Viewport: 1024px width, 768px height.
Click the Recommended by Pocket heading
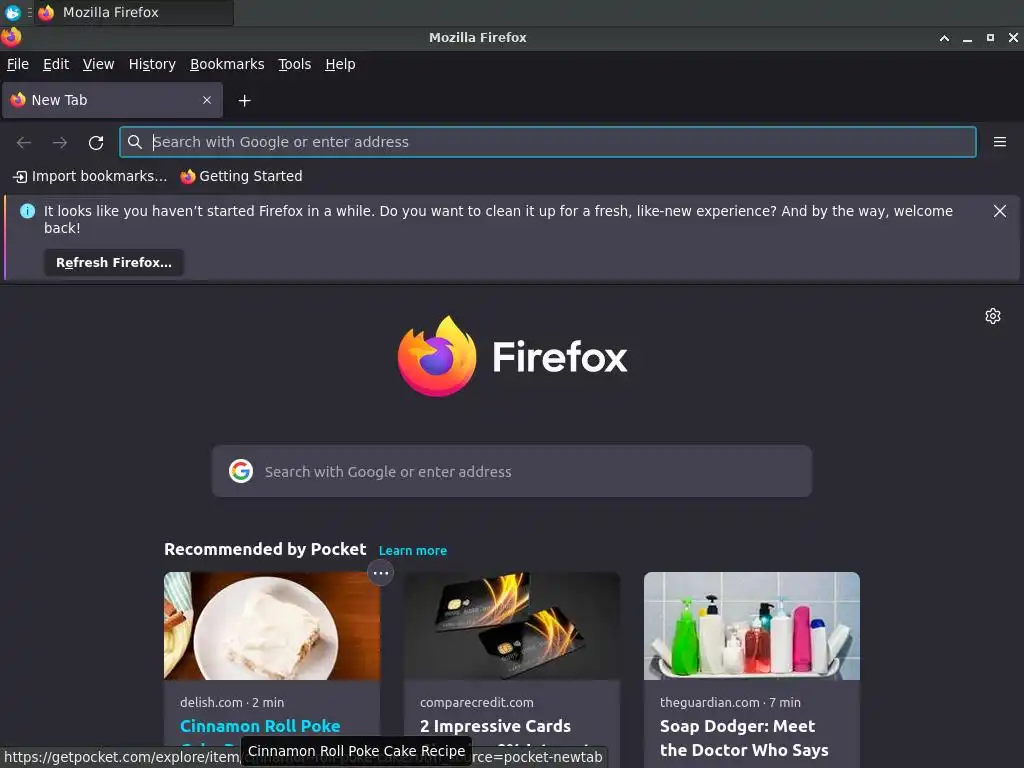click(265, 549)
